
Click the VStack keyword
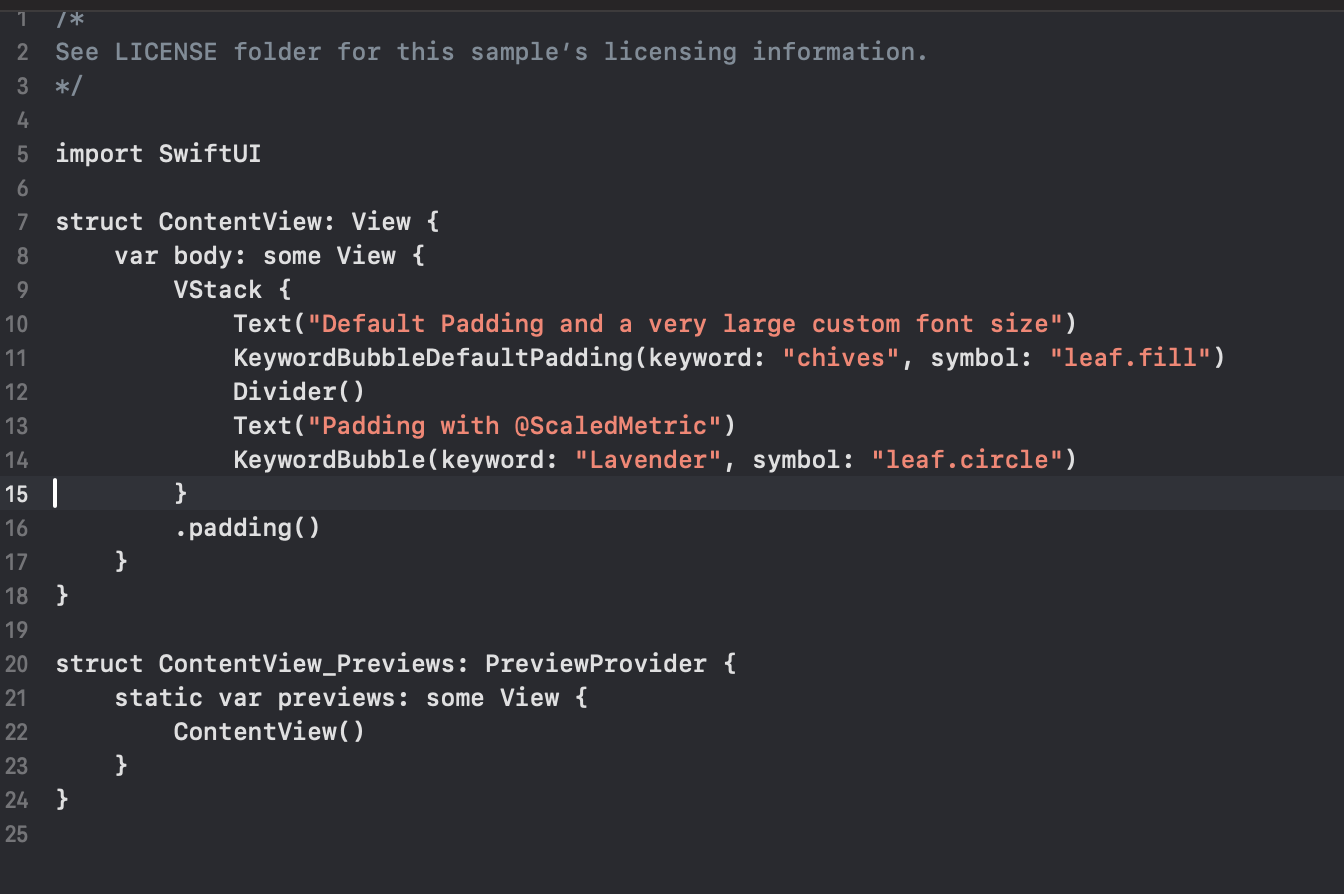pos(217,290)
